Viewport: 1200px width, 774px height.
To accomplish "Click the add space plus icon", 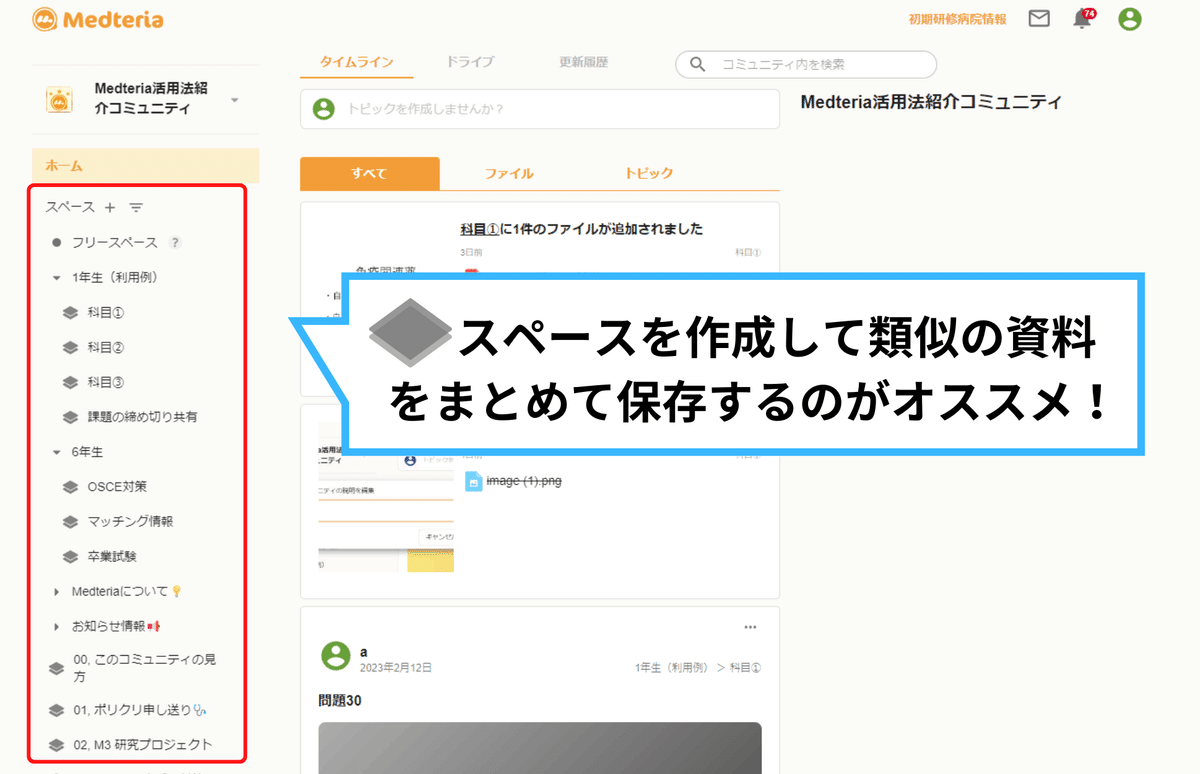I will pos(110,207).
